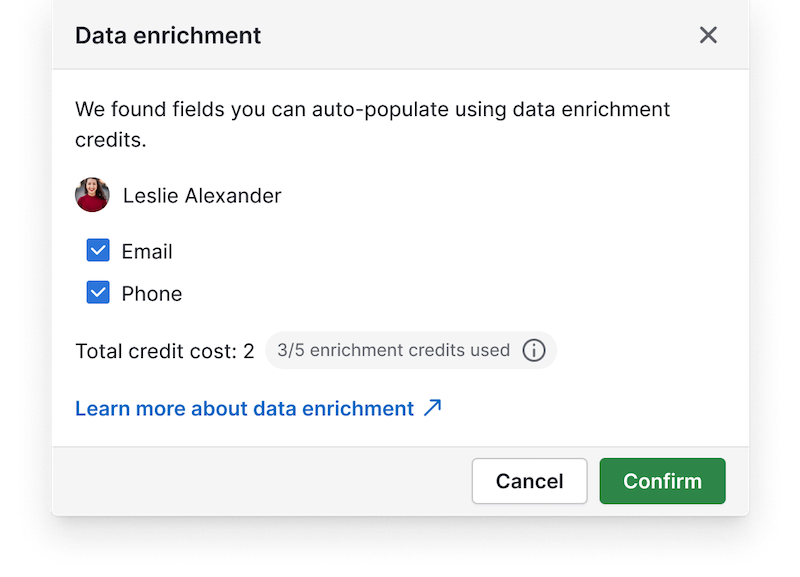This screenshot has height=577, width=800.
Task: Confirm the data enrichment
Action: (x=662, y=481)
